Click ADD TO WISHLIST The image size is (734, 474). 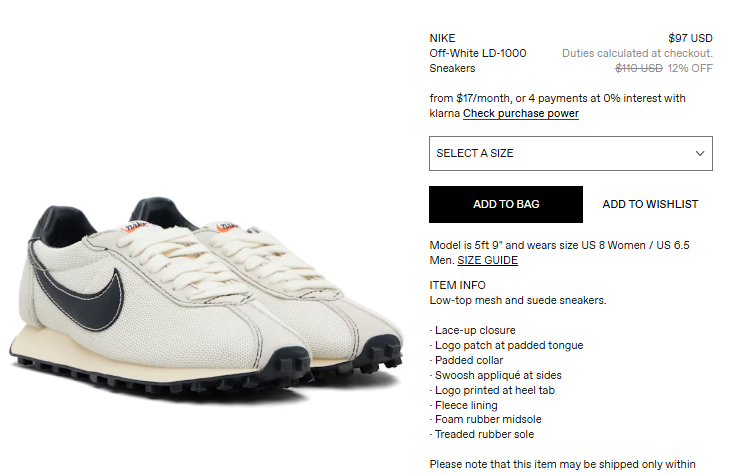coord(650,204)
